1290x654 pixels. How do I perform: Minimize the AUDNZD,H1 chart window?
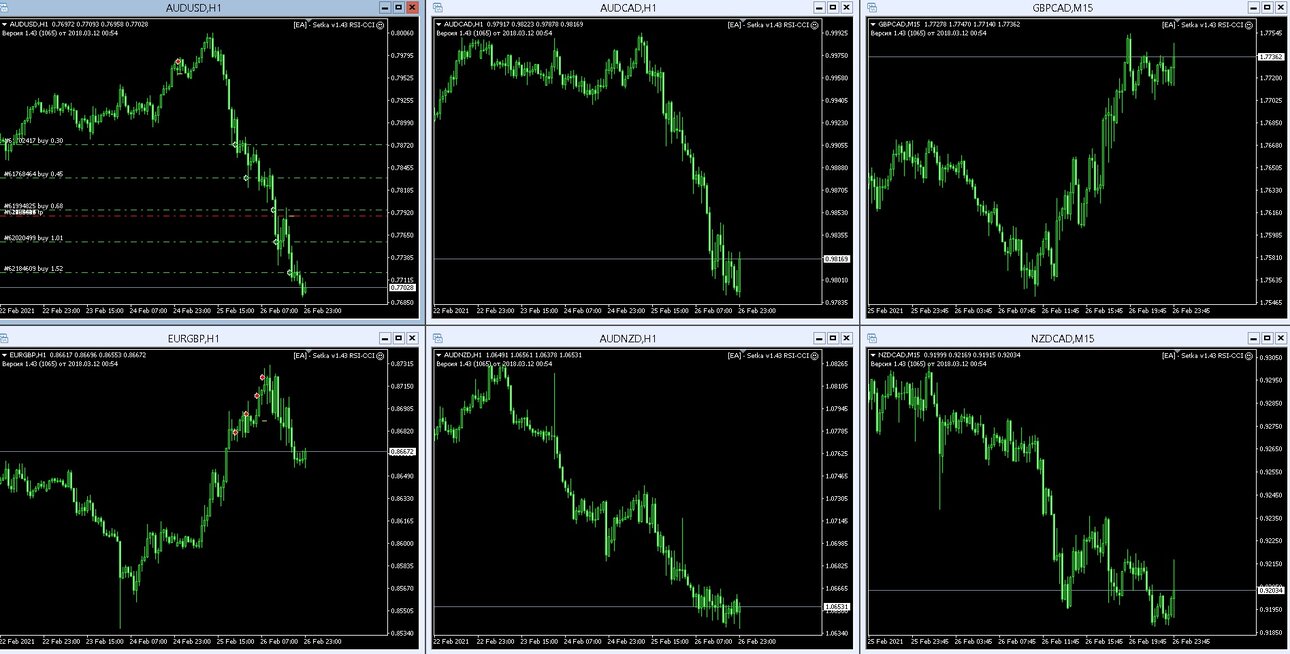click(x=817, y=338)
